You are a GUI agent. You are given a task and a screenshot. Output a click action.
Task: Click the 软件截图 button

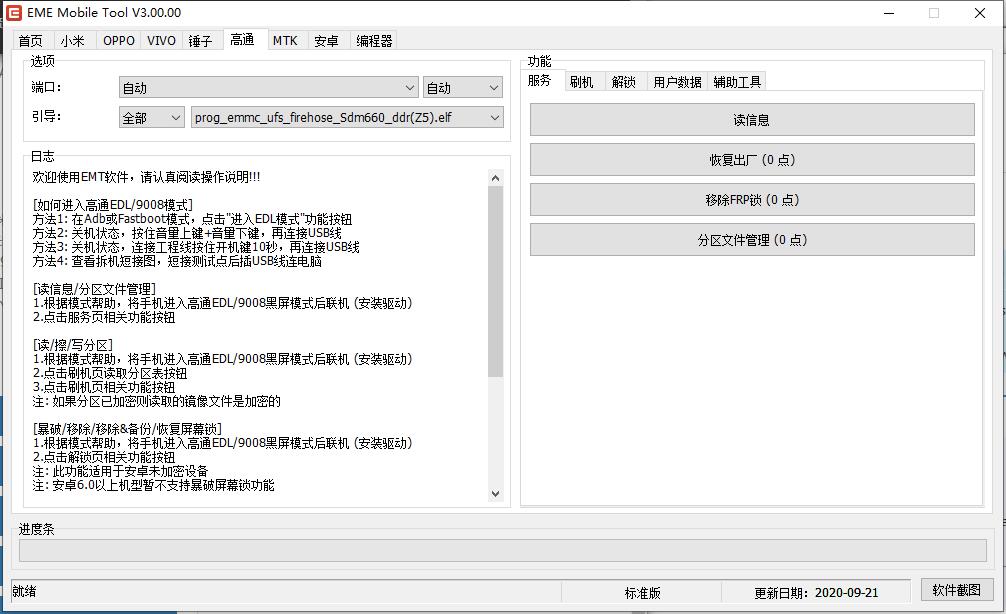(957, 590)
